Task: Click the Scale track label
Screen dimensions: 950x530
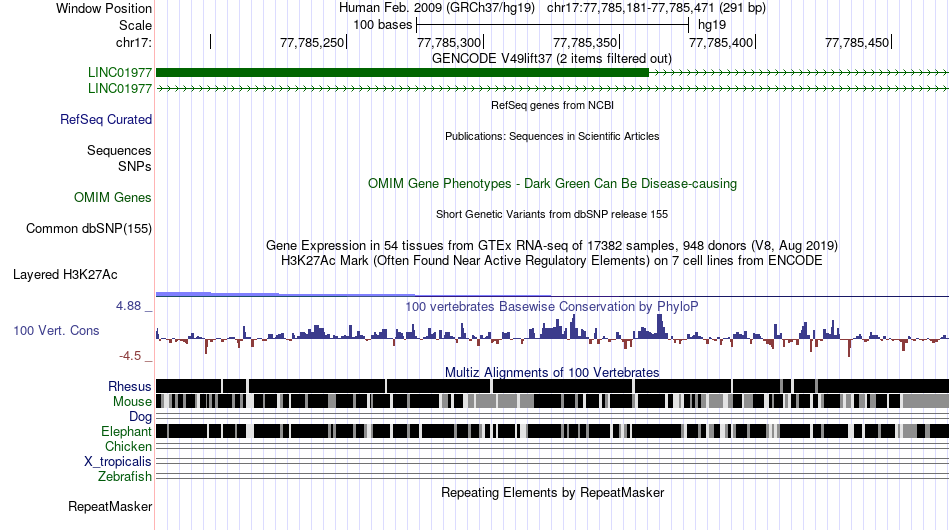Action: click(x=135, y=25)
